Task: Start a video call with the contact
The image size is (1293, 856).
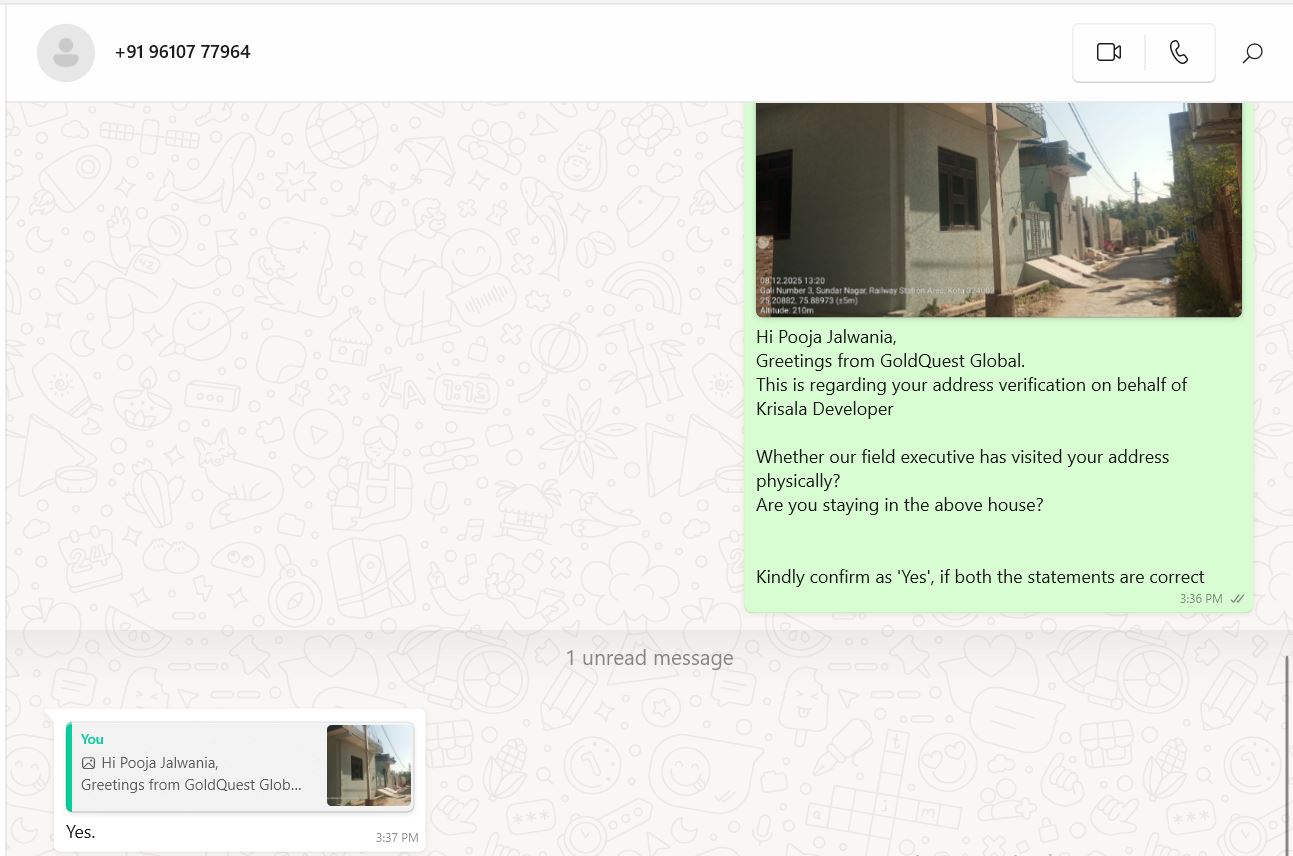Action: click(1108, 53)
